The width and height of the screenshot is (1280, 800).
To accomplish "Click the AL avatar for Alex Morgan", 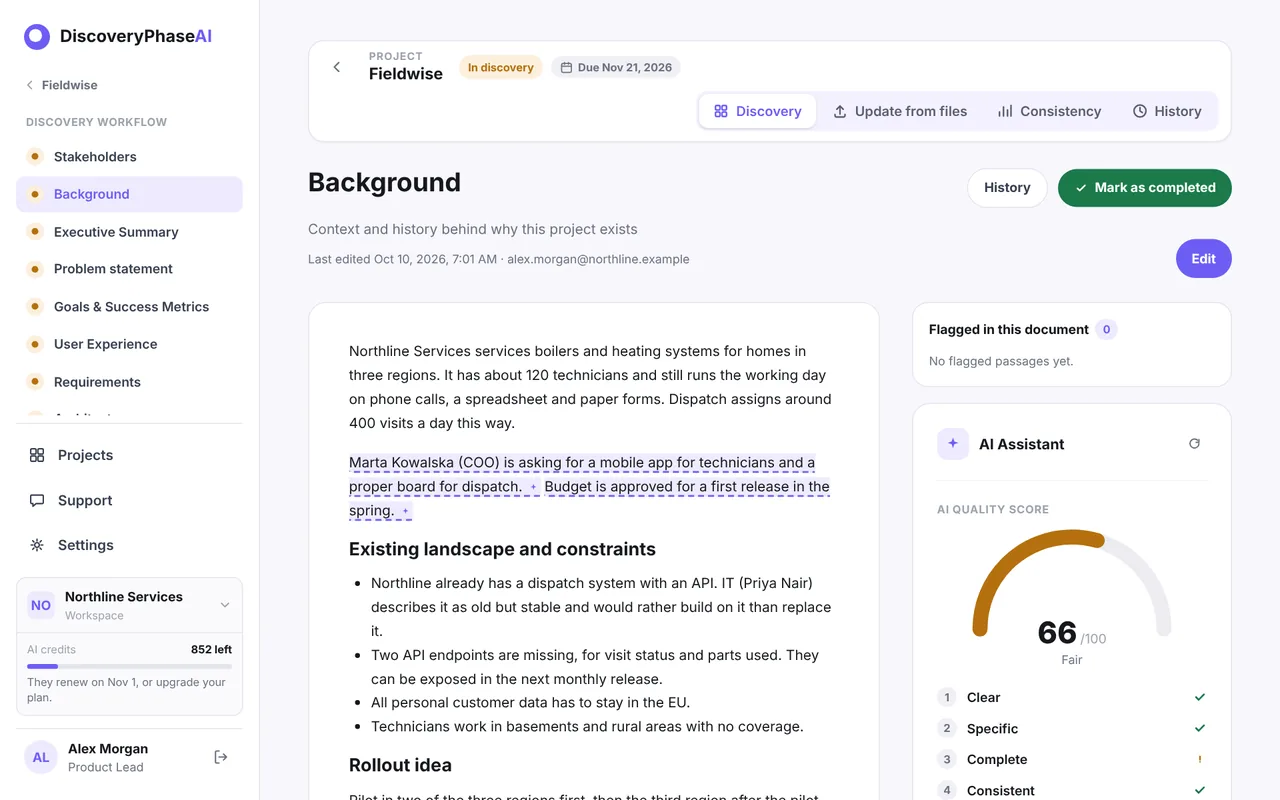I will (41, 757).
